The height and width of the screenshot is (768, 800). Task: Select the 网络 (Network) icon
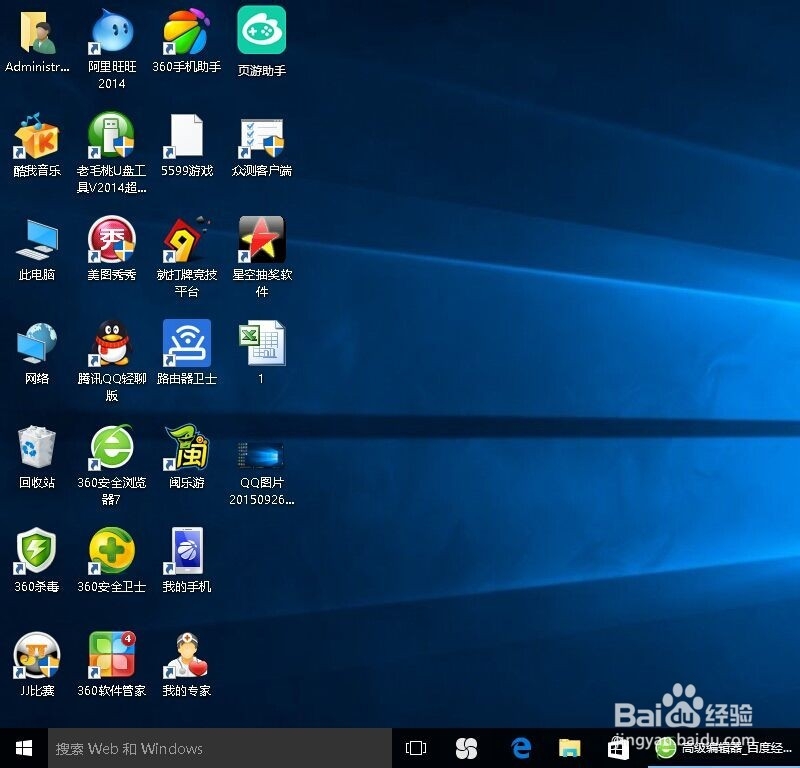tap(37, 343)
